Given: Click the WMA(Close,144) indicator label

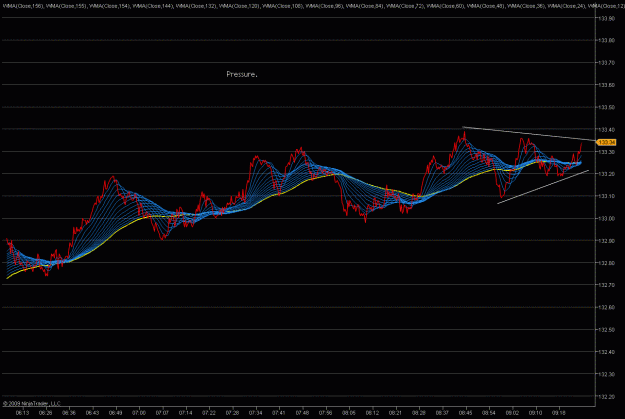Looking at the screenshot, I should pos(152,6).
